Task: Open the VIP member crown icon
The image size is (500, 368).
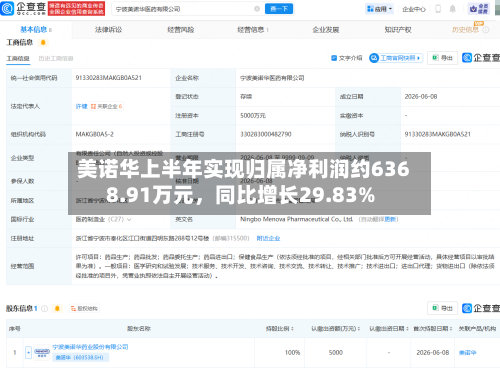Action: point(479,9)
